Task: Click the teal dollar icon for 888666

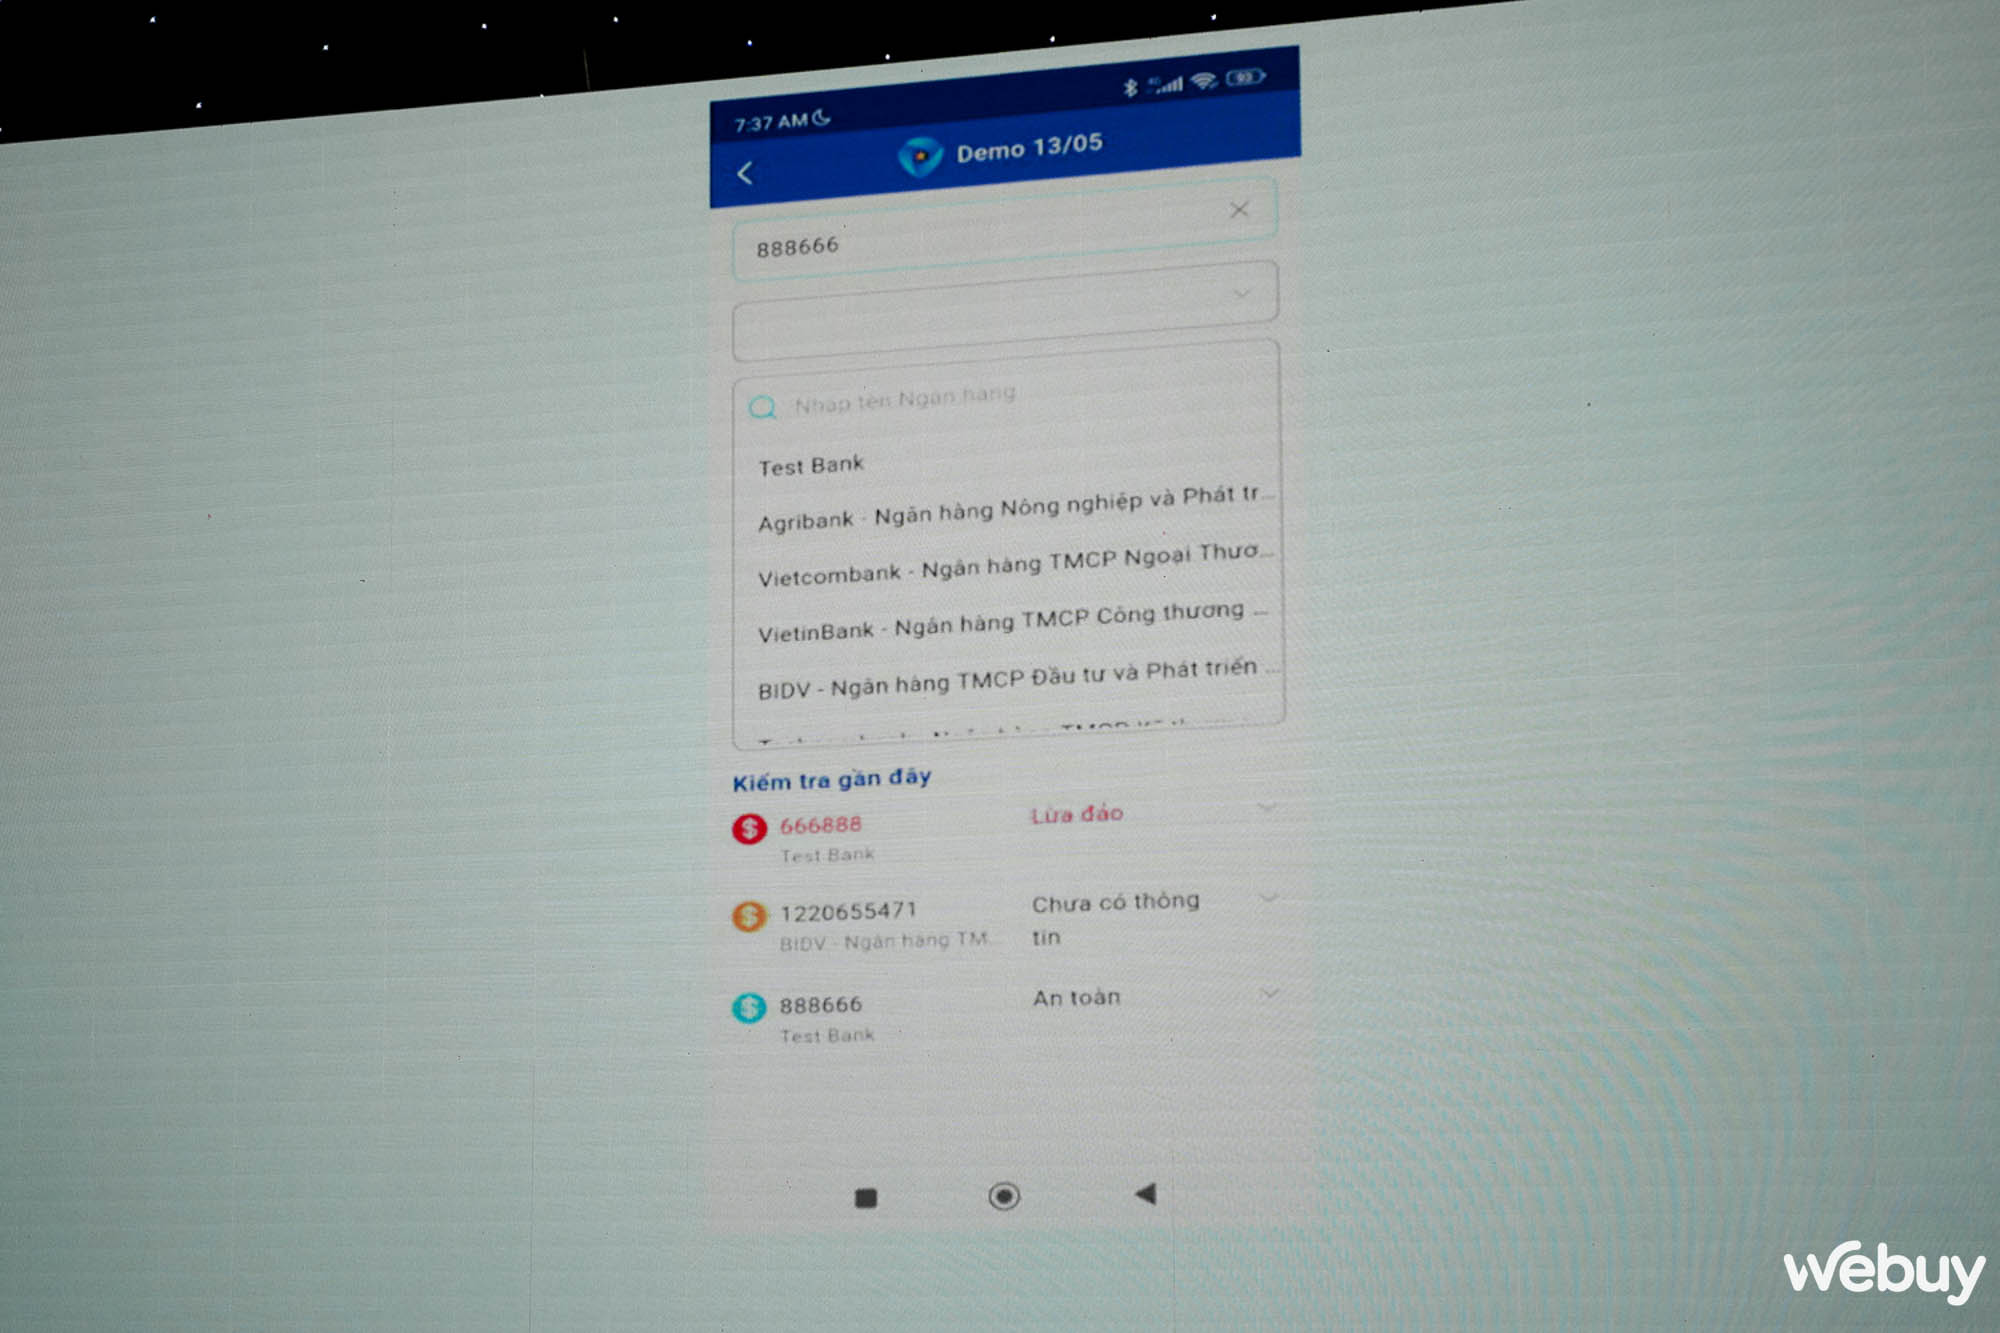Action: pos(749,1008)
